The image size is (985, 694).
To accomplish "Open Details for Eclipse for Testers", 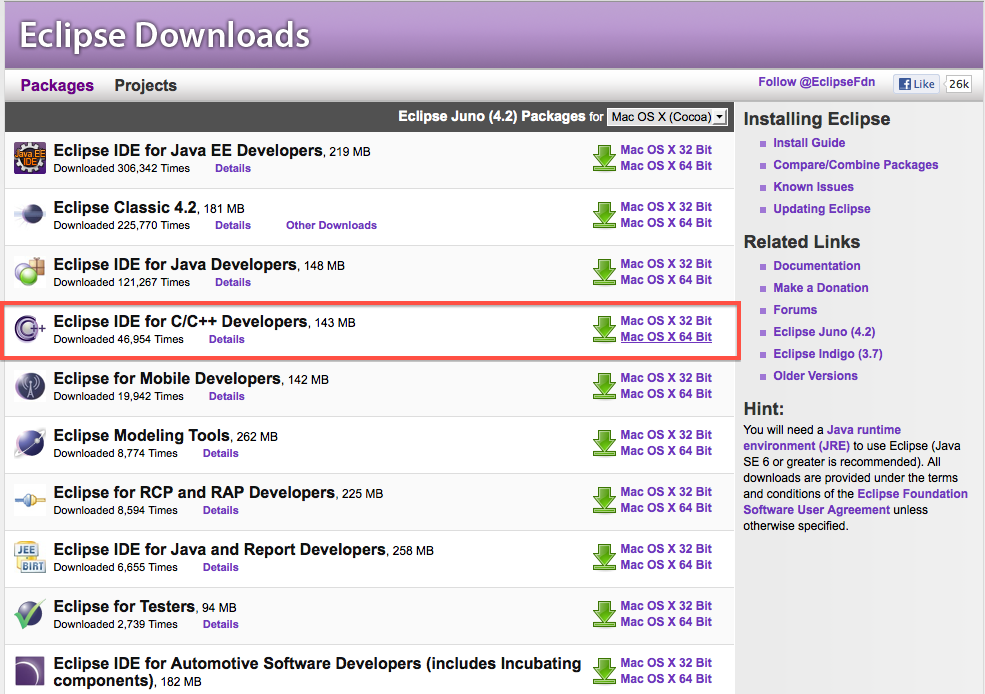I will click(x=220, y=624).
